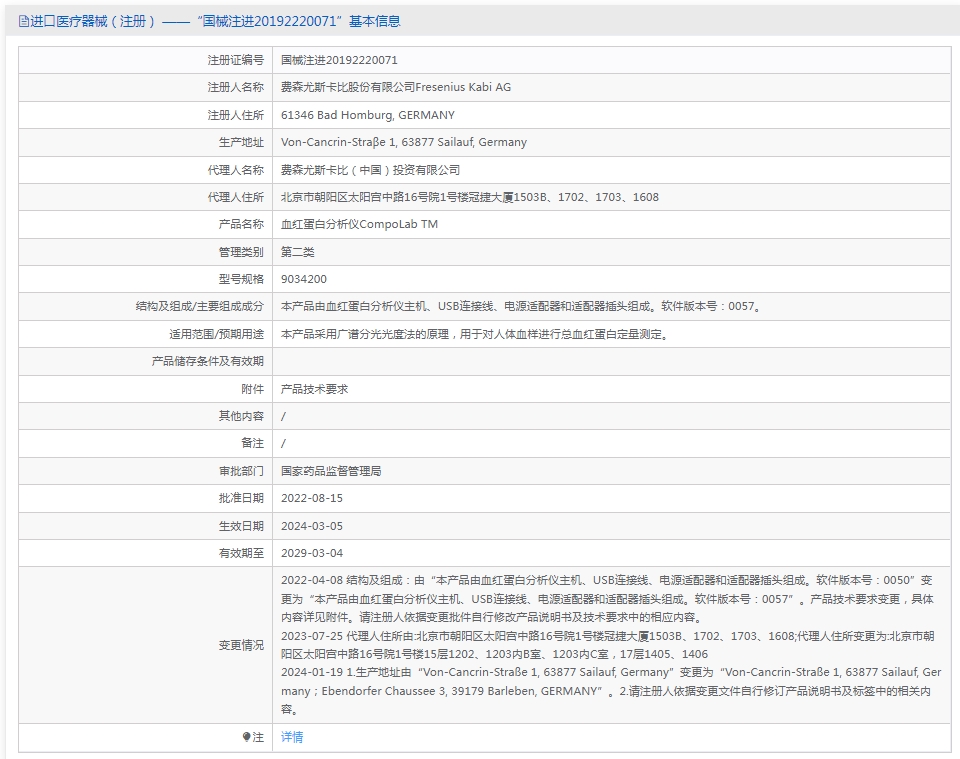Select effective date 2024-03-05
The width and height of the screenshot is (960, 759).
click(312, 526)
